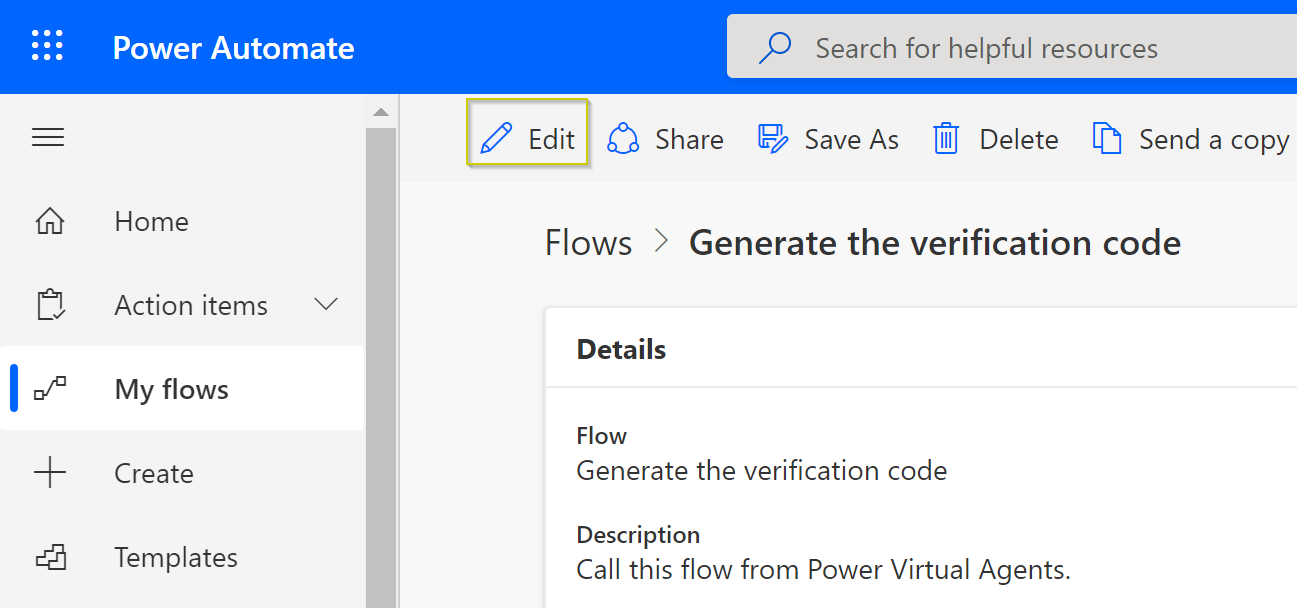Collapse the navigation hamburger menu
Screen dimensions: 1297x608
click(48, 137)
